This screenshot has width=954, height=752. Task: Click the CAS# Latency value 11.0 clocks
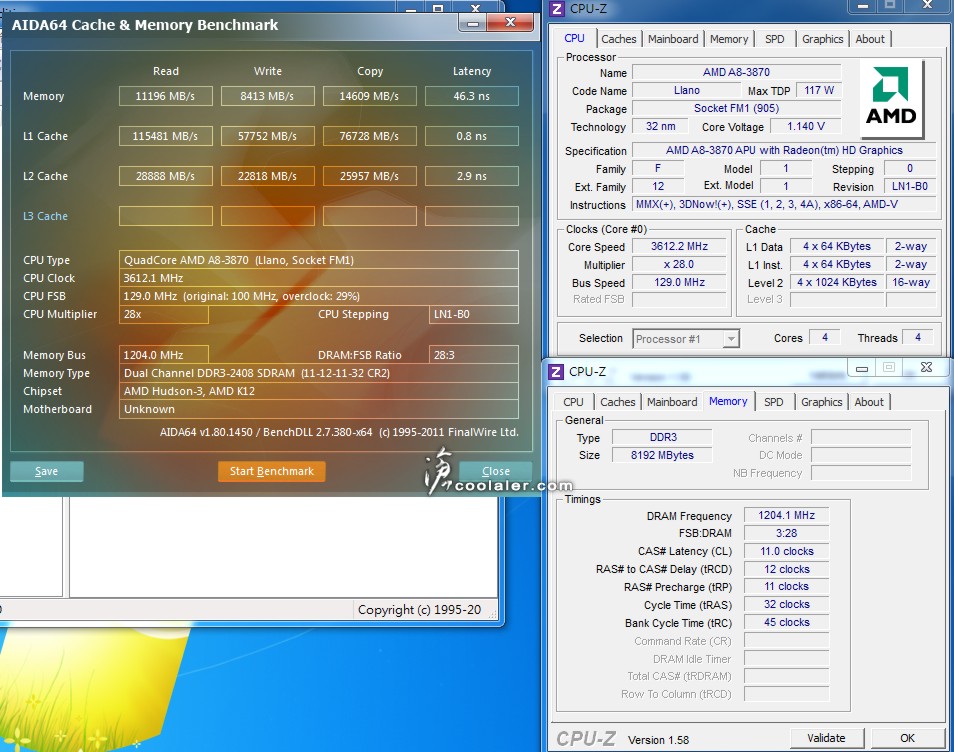pyautogui.click(x=786, y=551)
